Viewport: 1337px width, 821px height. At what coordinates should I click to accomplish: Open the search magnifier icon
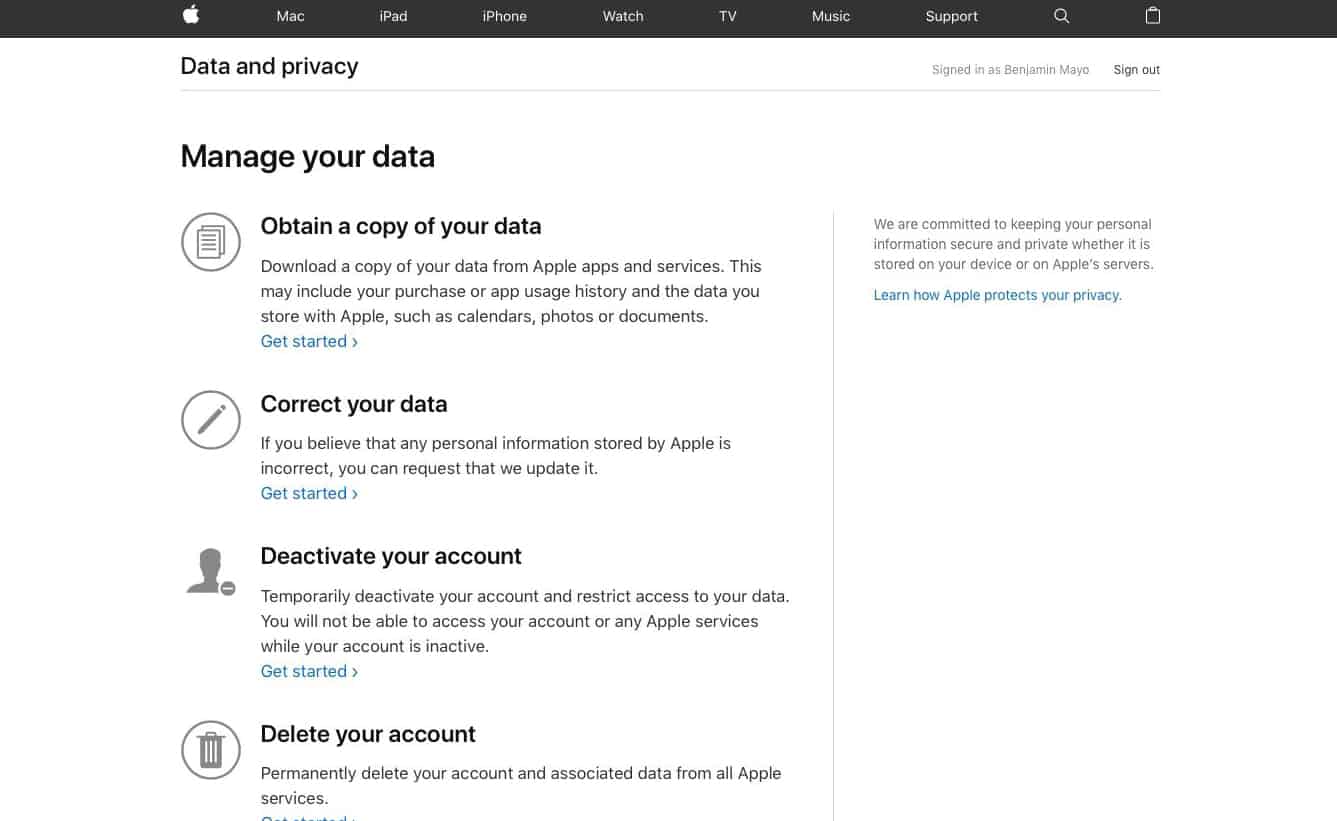(1062, 16)
